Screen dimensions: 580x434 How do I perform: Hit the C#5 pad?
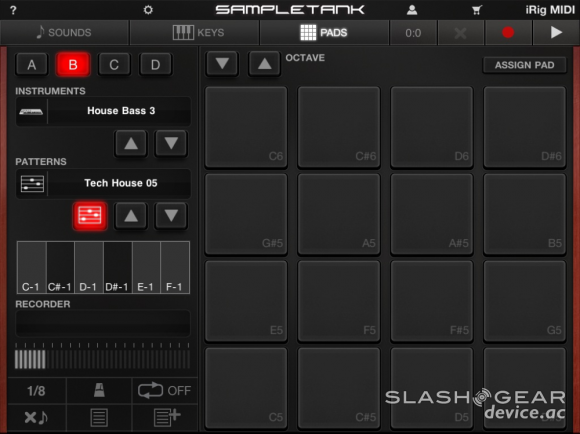pyautogui.click(x=339, y=388)
